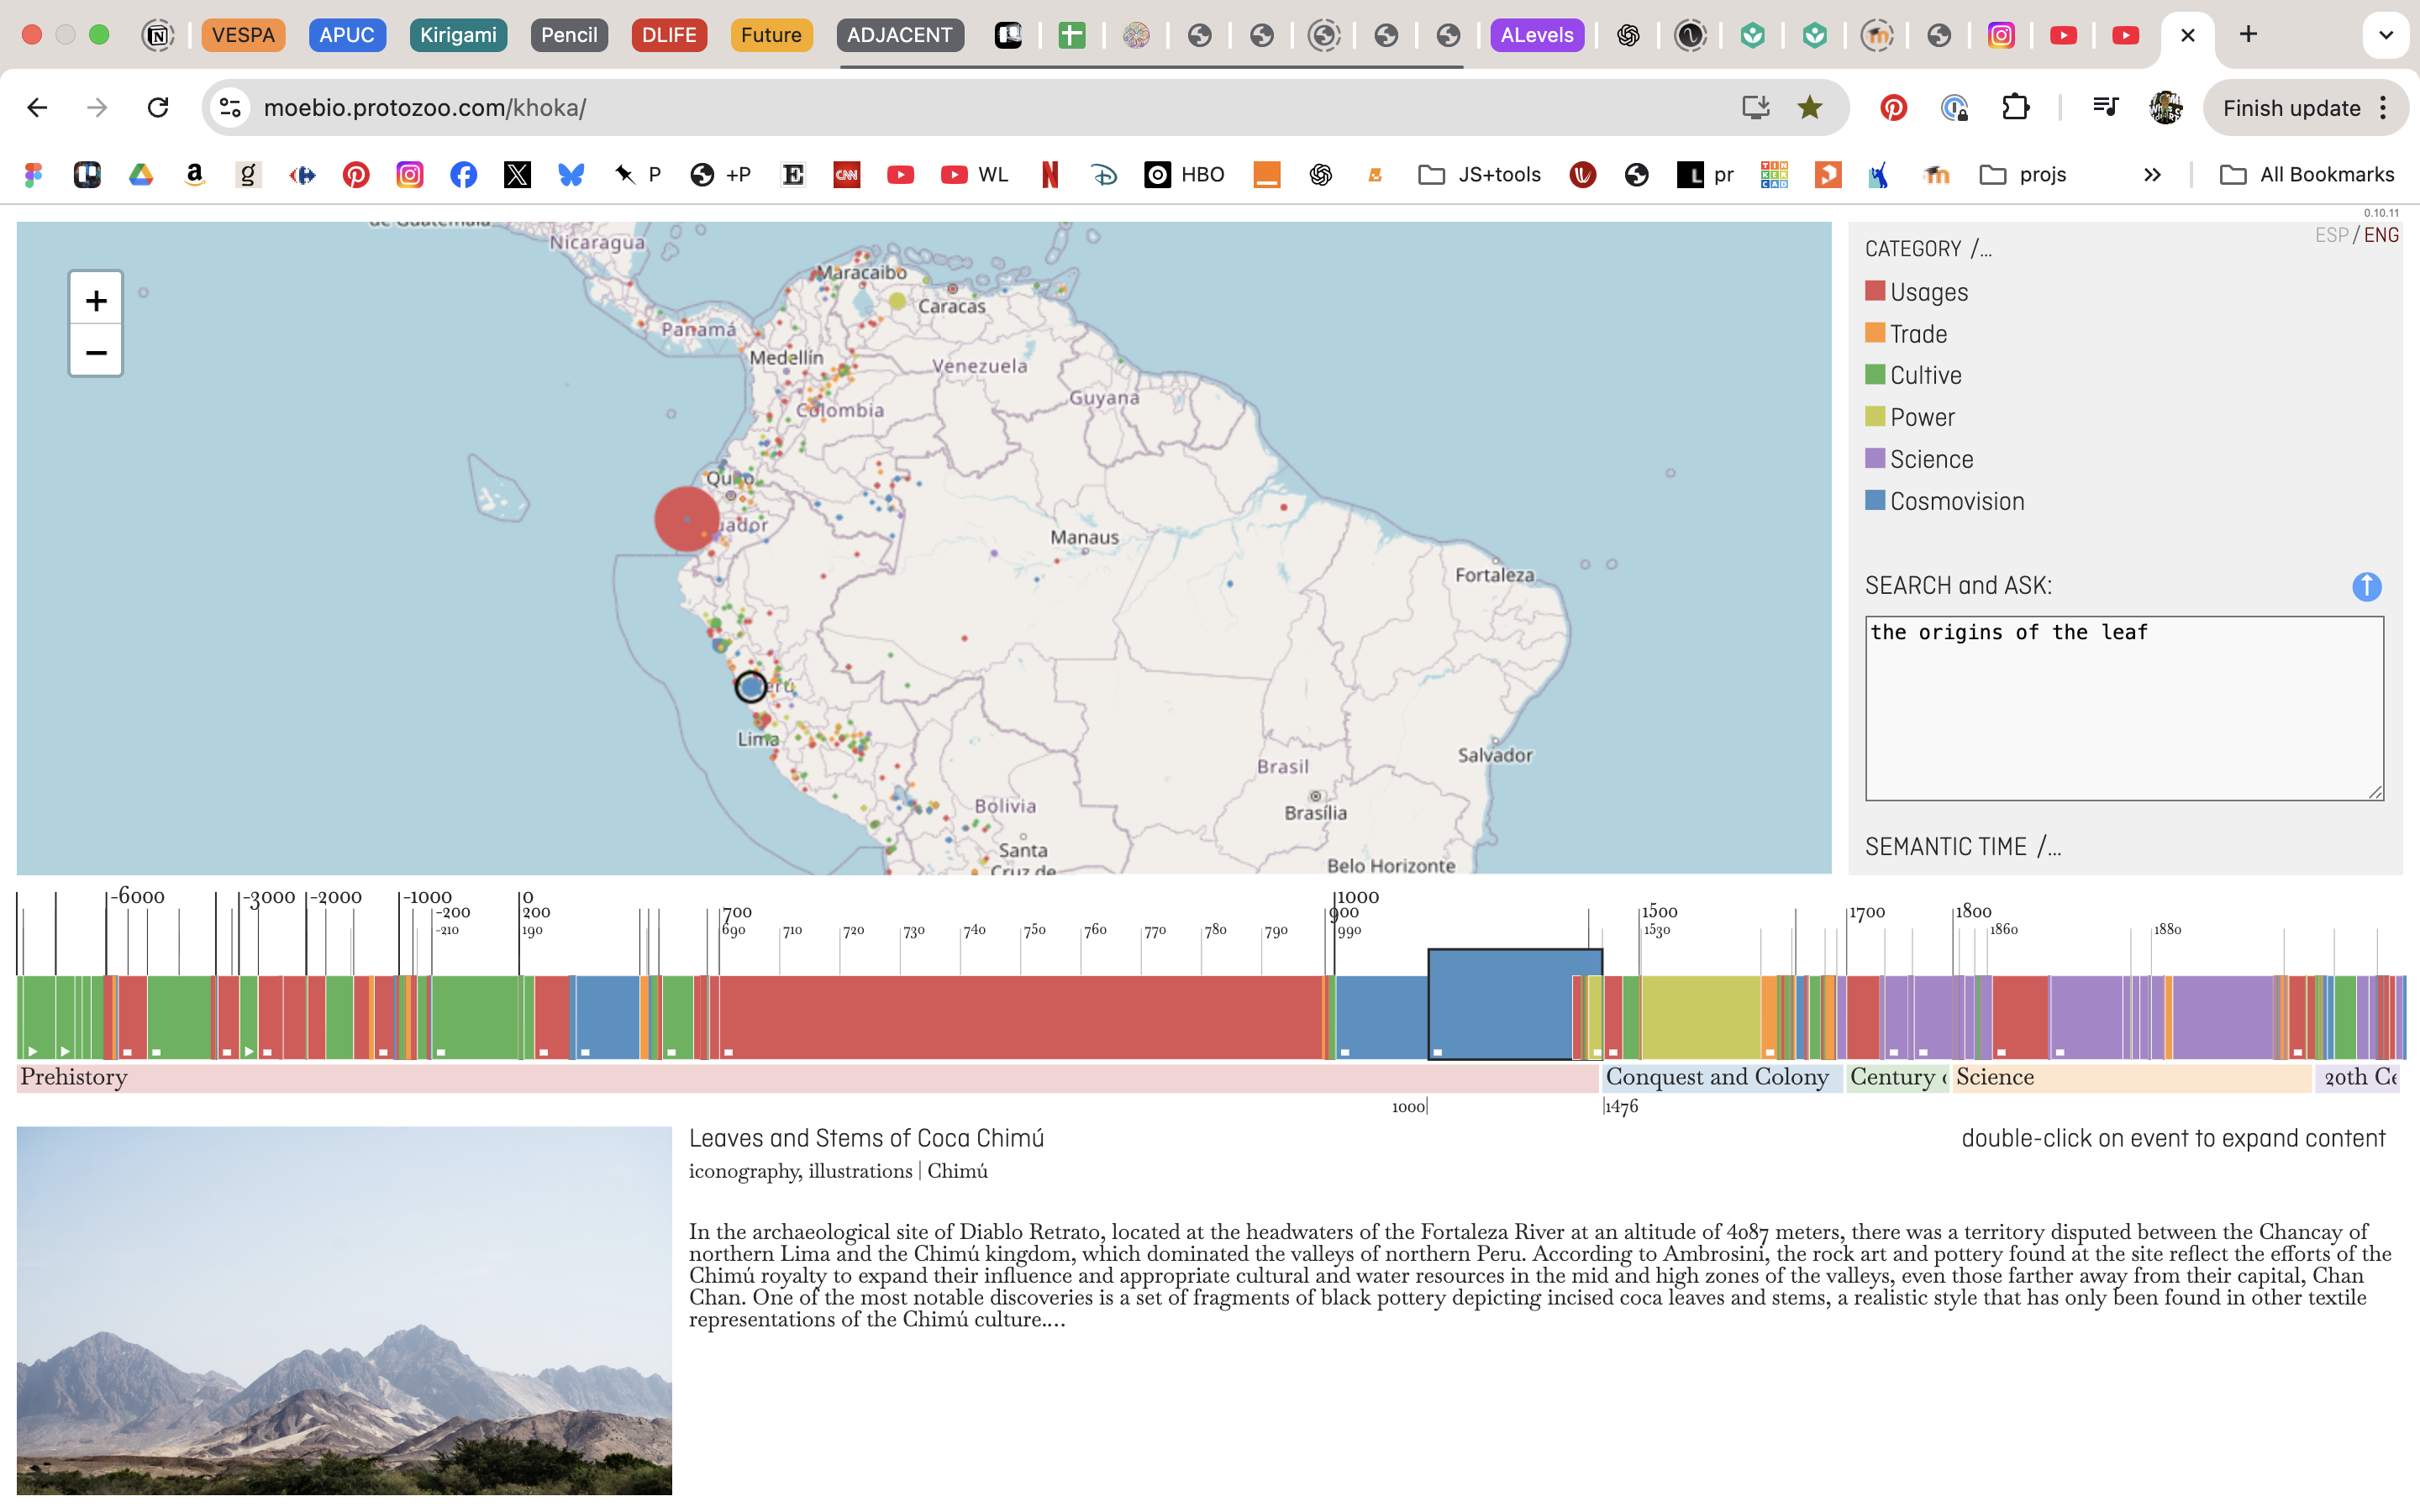Screen dimensions: 2420x1512
Task: Click the install app icon in address bar
Action: tap(1755, 108)
